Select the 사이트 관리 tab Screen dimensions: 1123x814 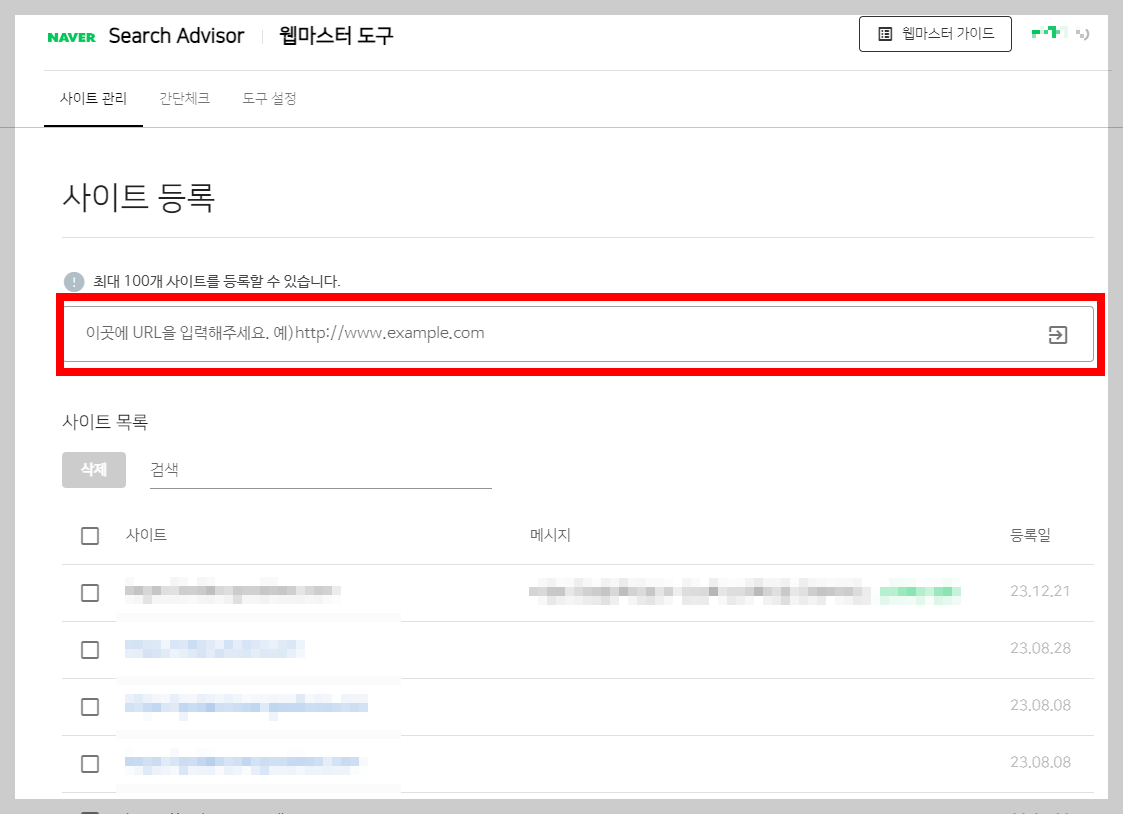(93, 98)
